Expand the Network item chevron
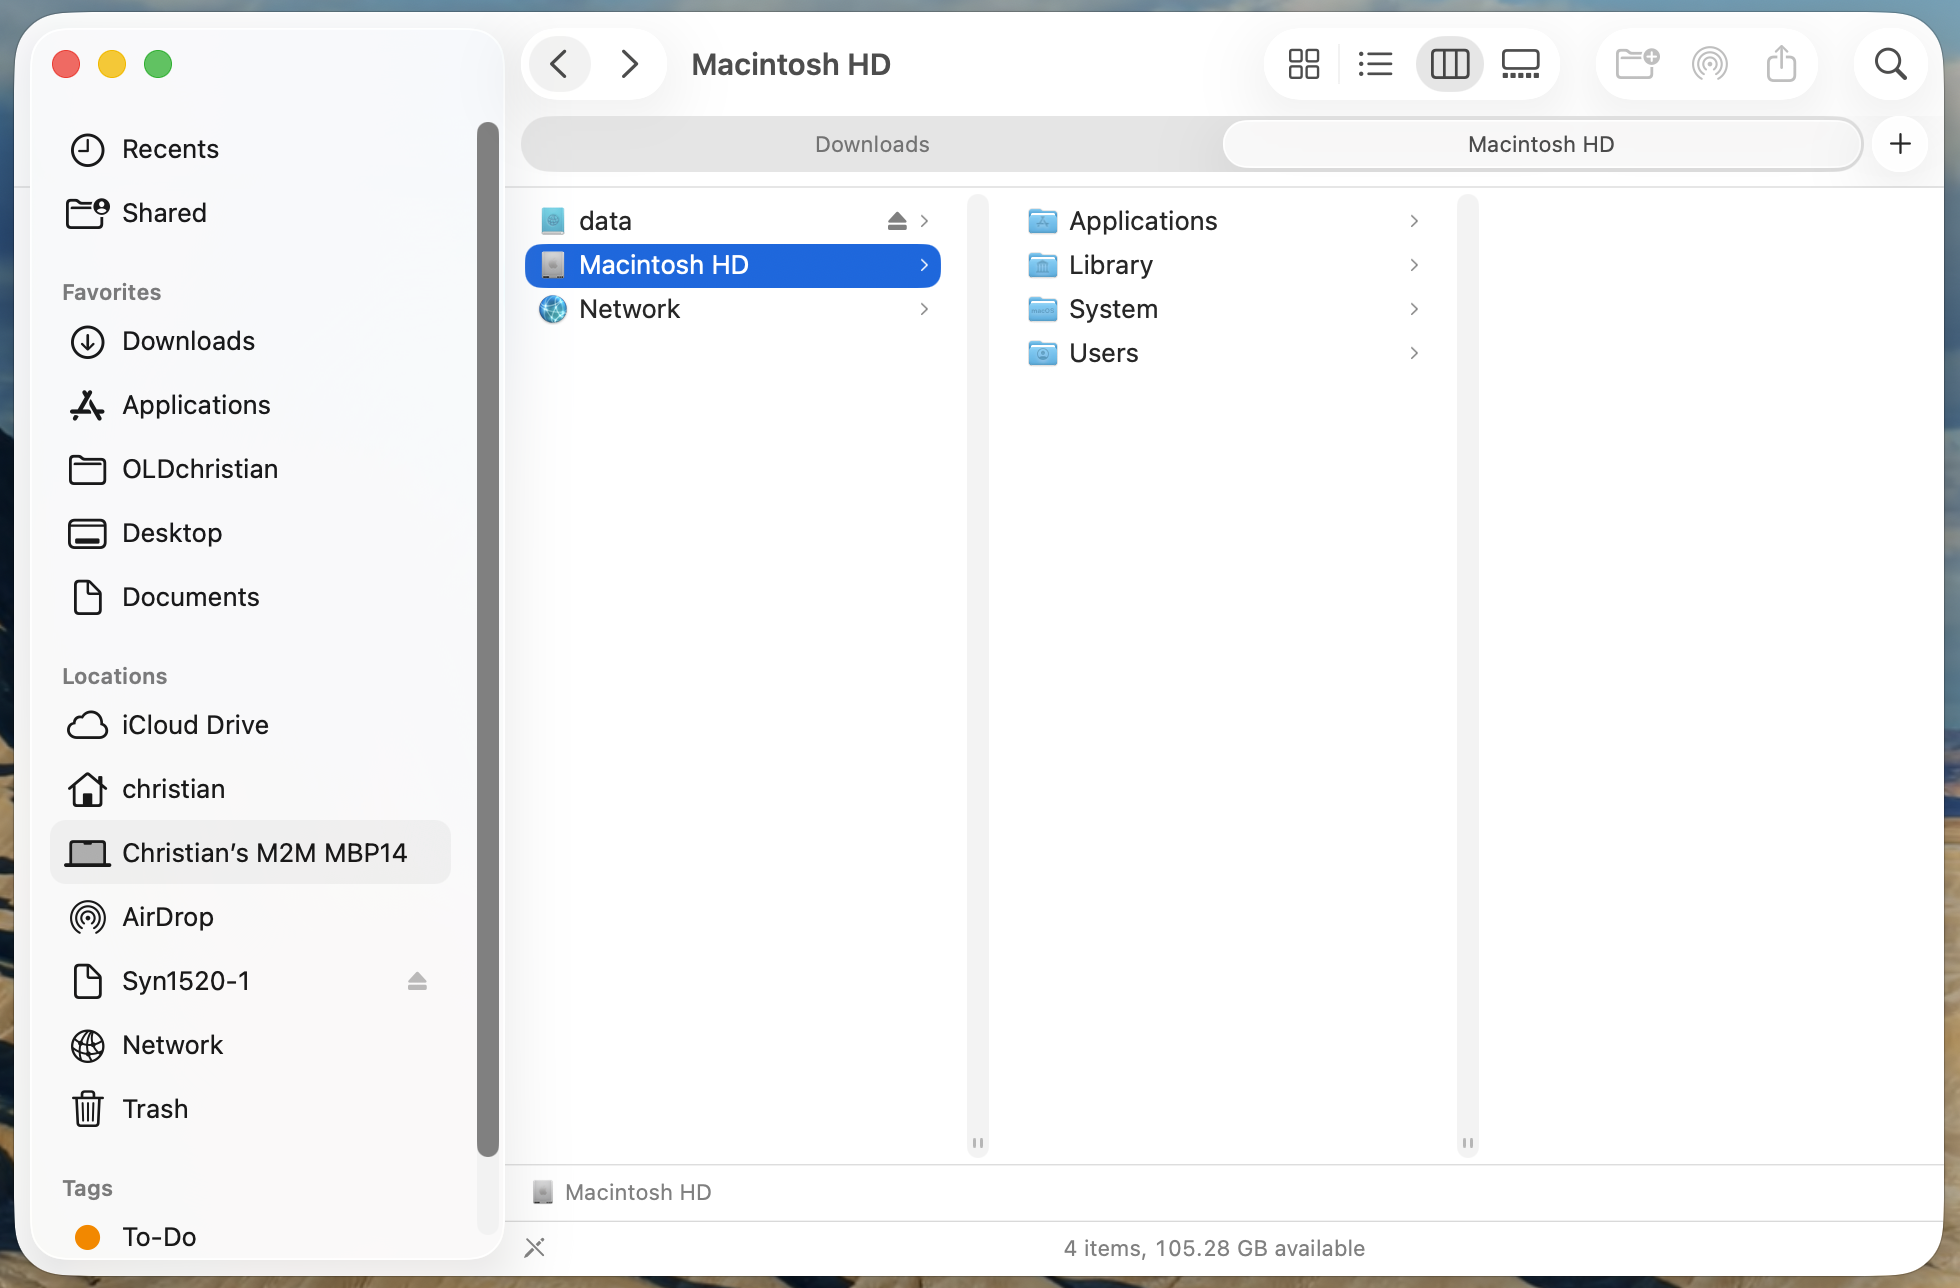This screenshot has width=1960, height=1288. [924, 309]
